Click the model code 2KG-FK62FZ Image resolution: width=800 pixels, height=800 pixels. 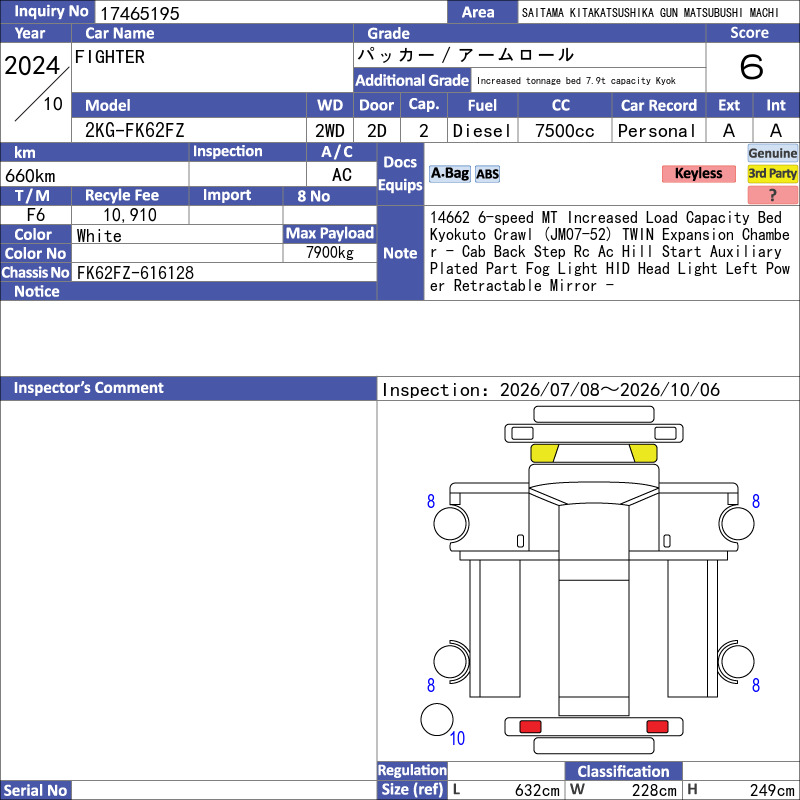point(134,131)
